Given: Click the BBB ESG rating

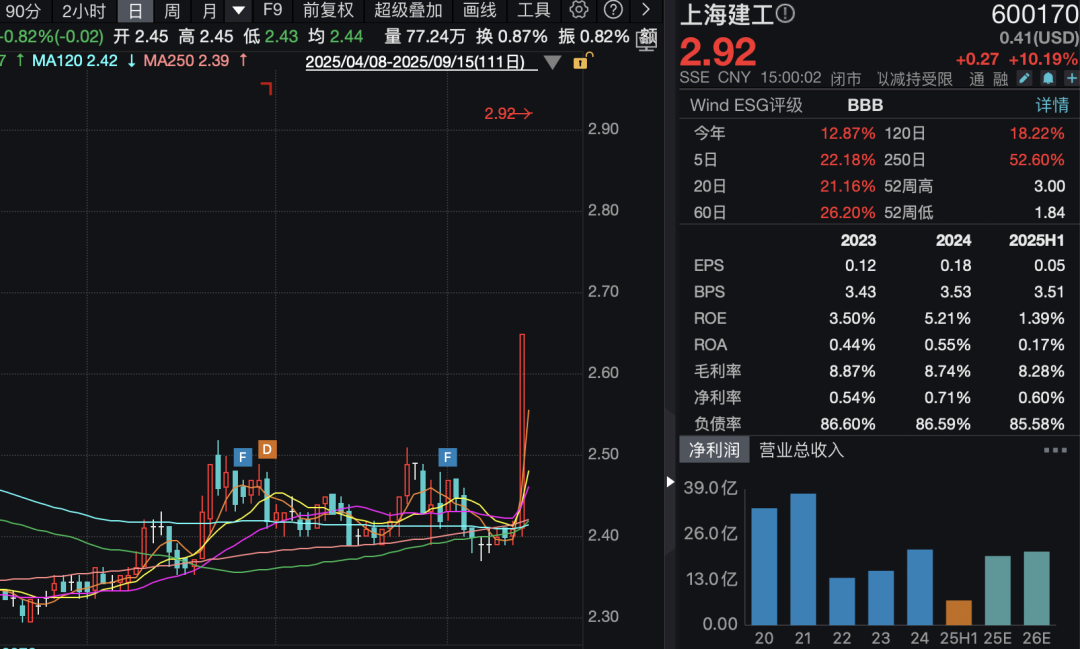Looking at the screenshot, I should [x=865, y=105].
